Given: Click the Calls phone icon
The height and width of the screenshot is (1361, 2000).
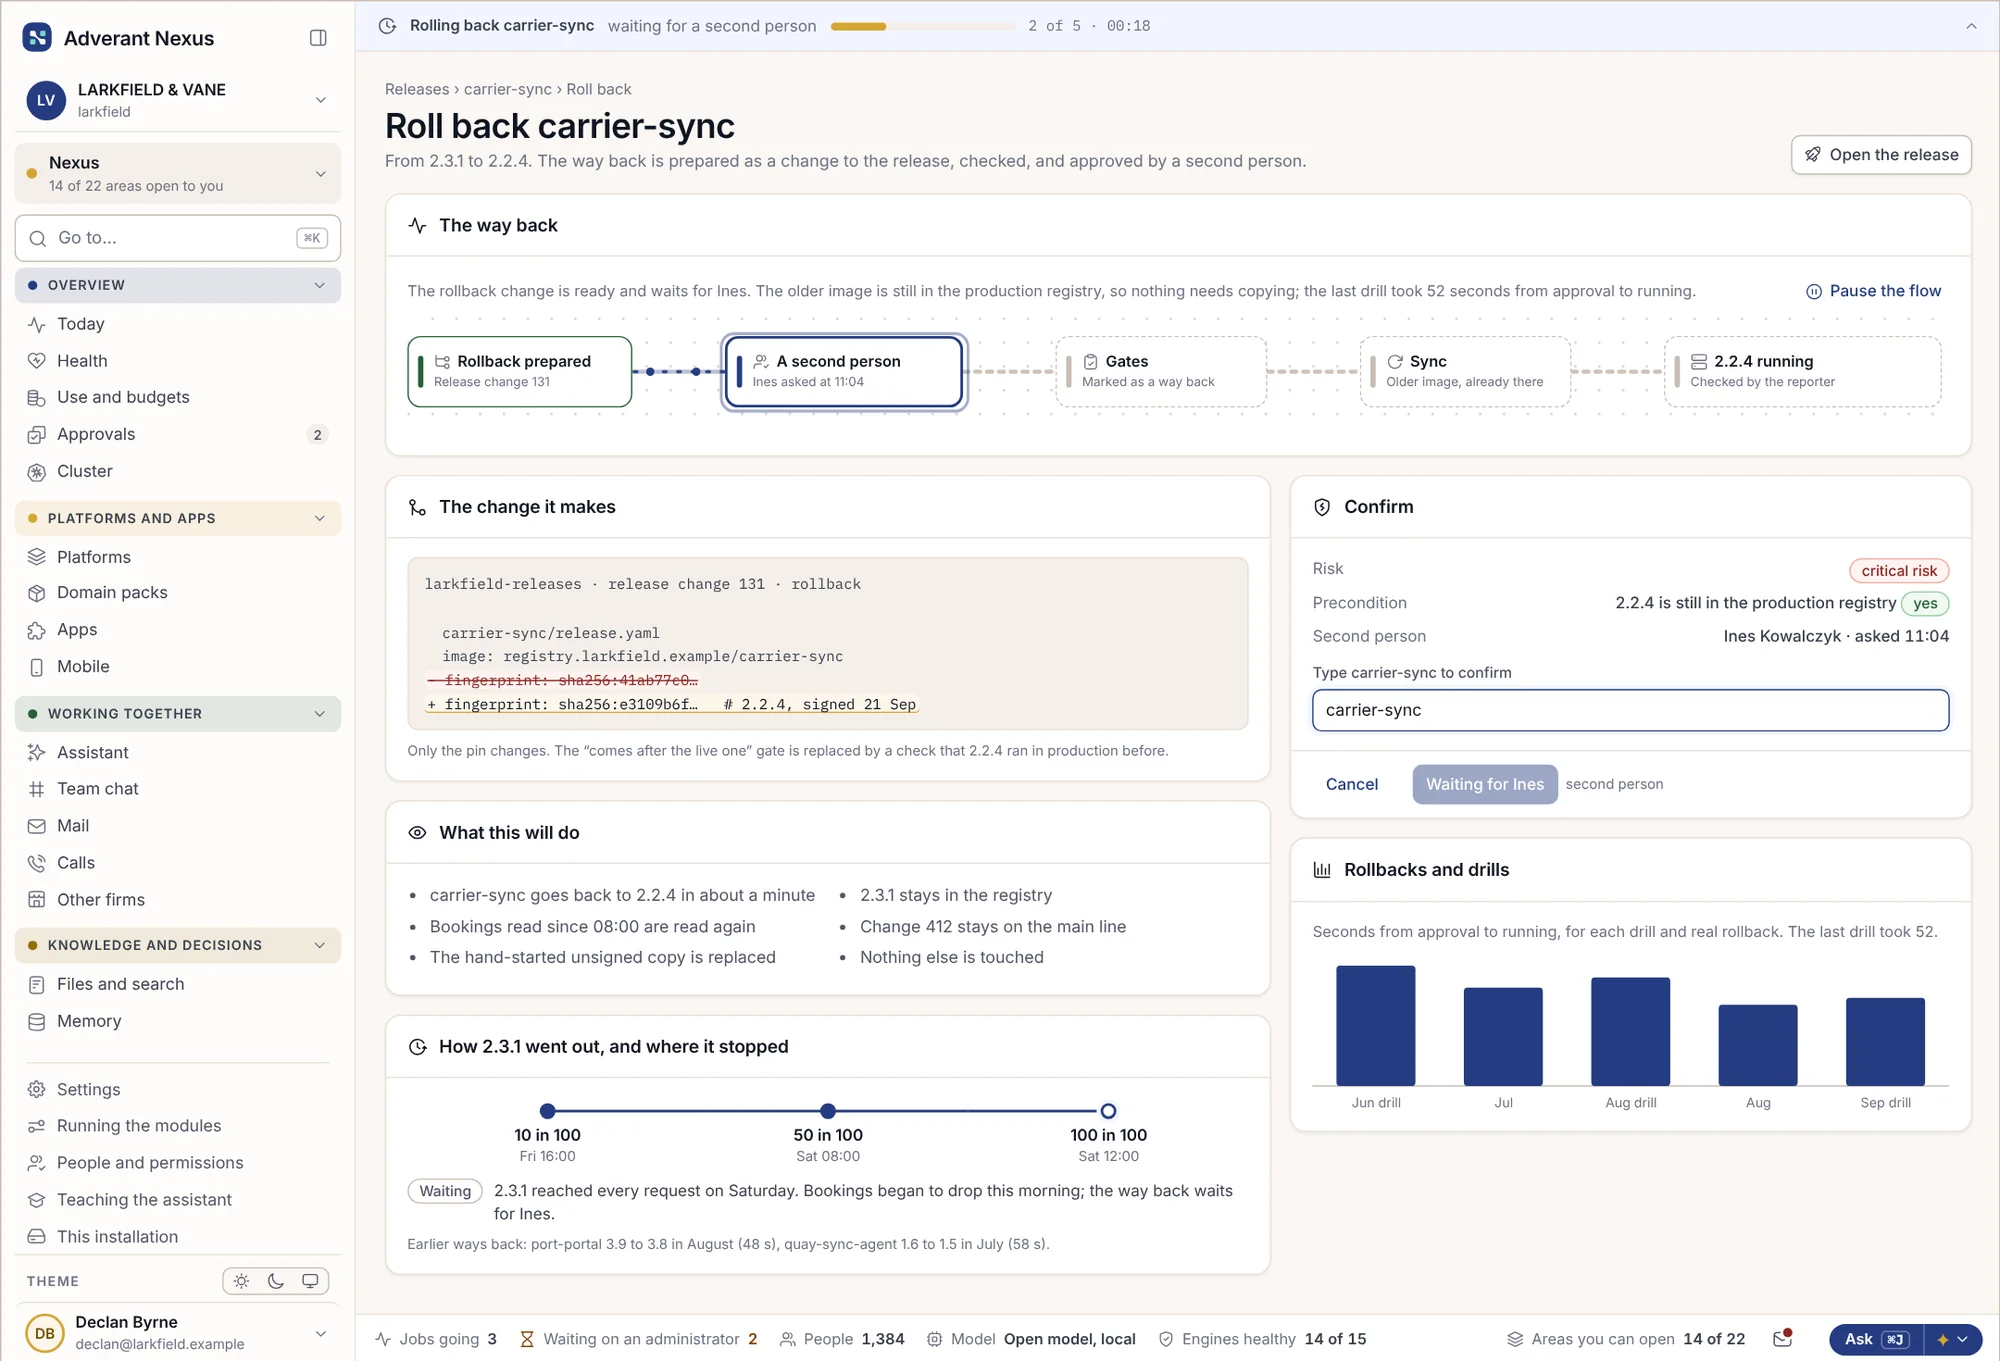Looking at the screenshot, I should 37,863.
